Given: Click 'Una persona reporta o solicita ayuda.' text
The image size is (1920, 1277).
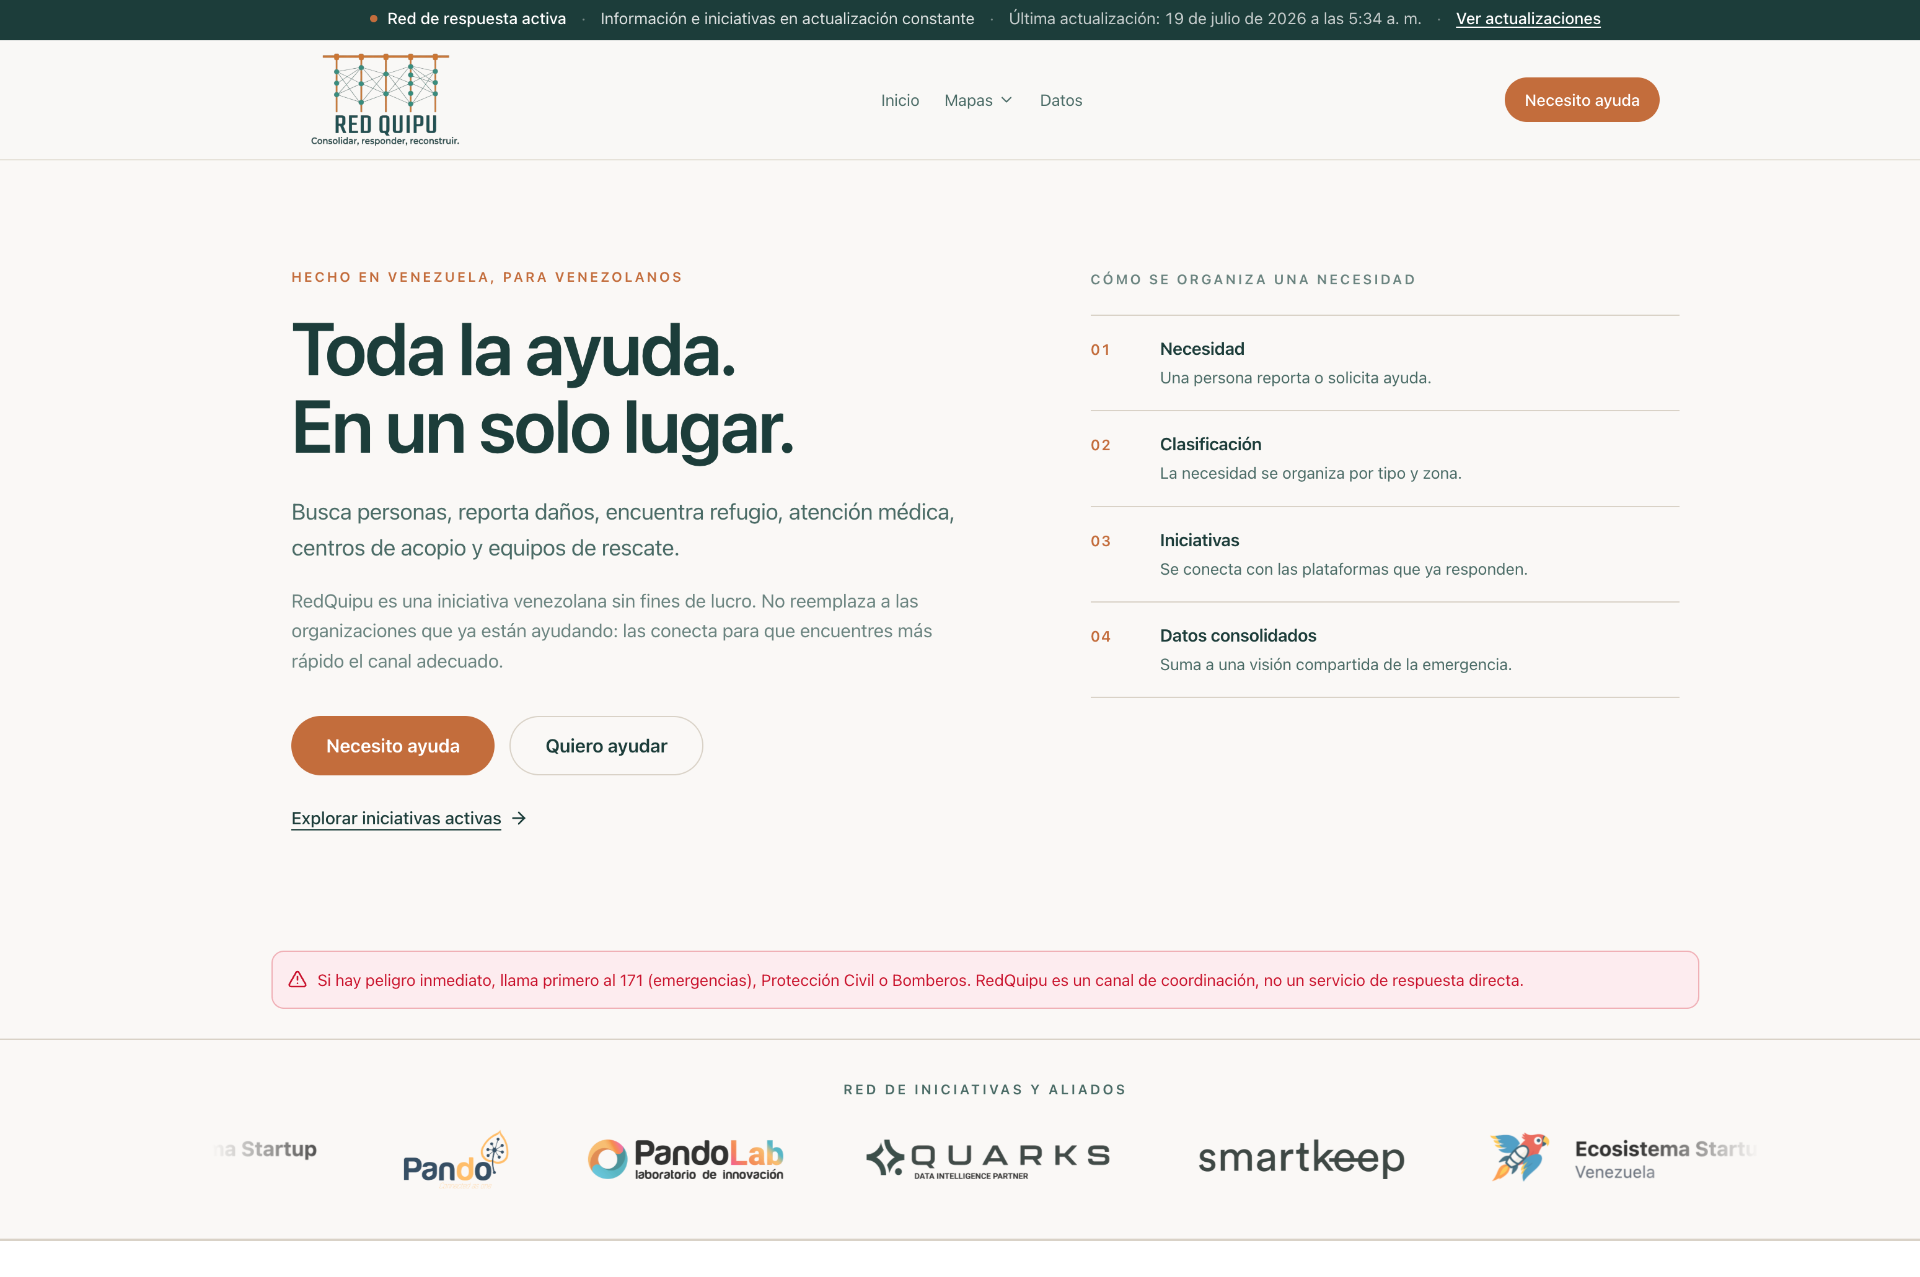Looking at the screenshot, I should coord(1295,378).
